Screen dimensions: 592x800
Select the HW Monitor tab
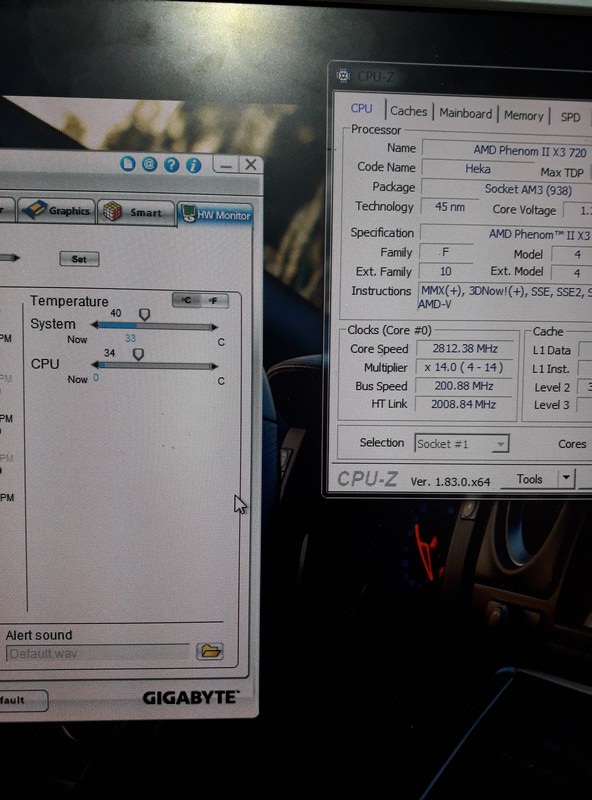(x=215, y=214)
